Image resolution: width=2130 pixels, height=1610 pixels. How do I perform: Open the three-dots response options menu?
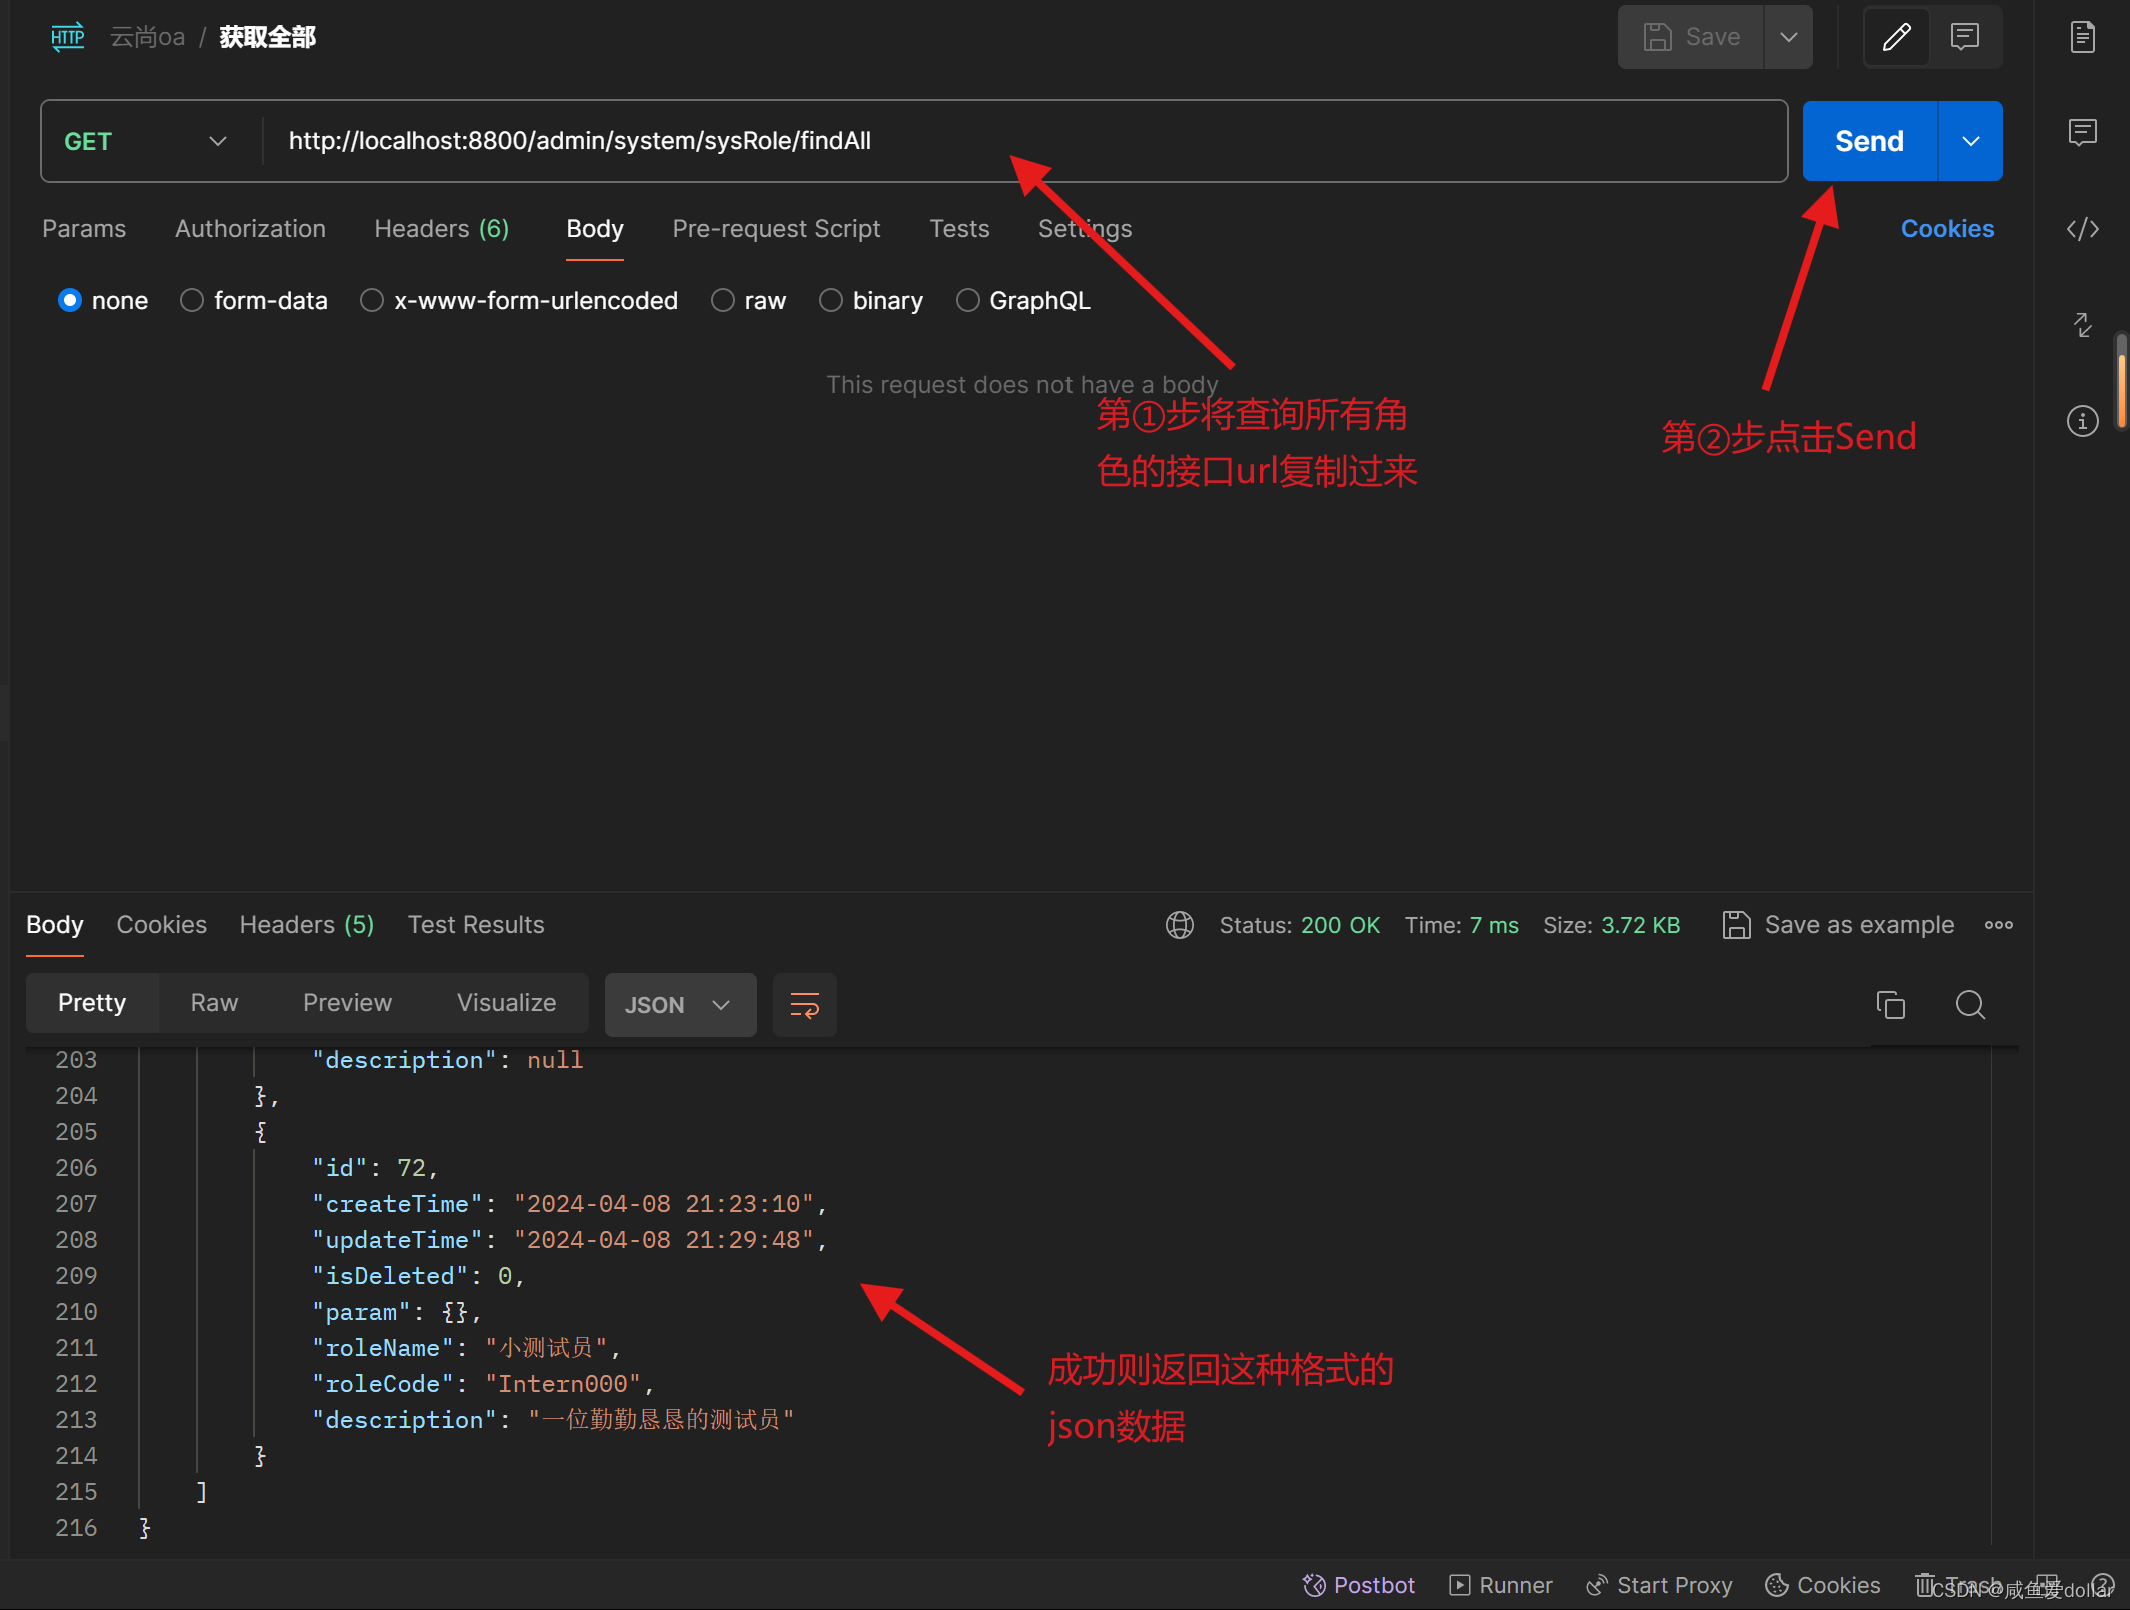click(x=1999, y=925)
